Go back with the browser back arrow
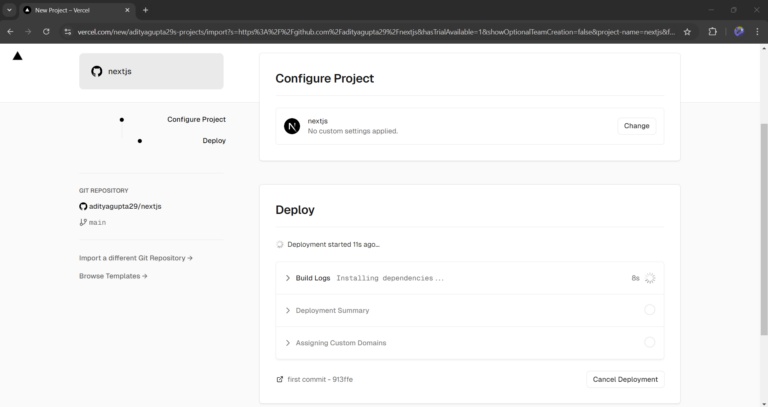Image resolution: width=768 pixels, height=407 pixels. [10, 31]
